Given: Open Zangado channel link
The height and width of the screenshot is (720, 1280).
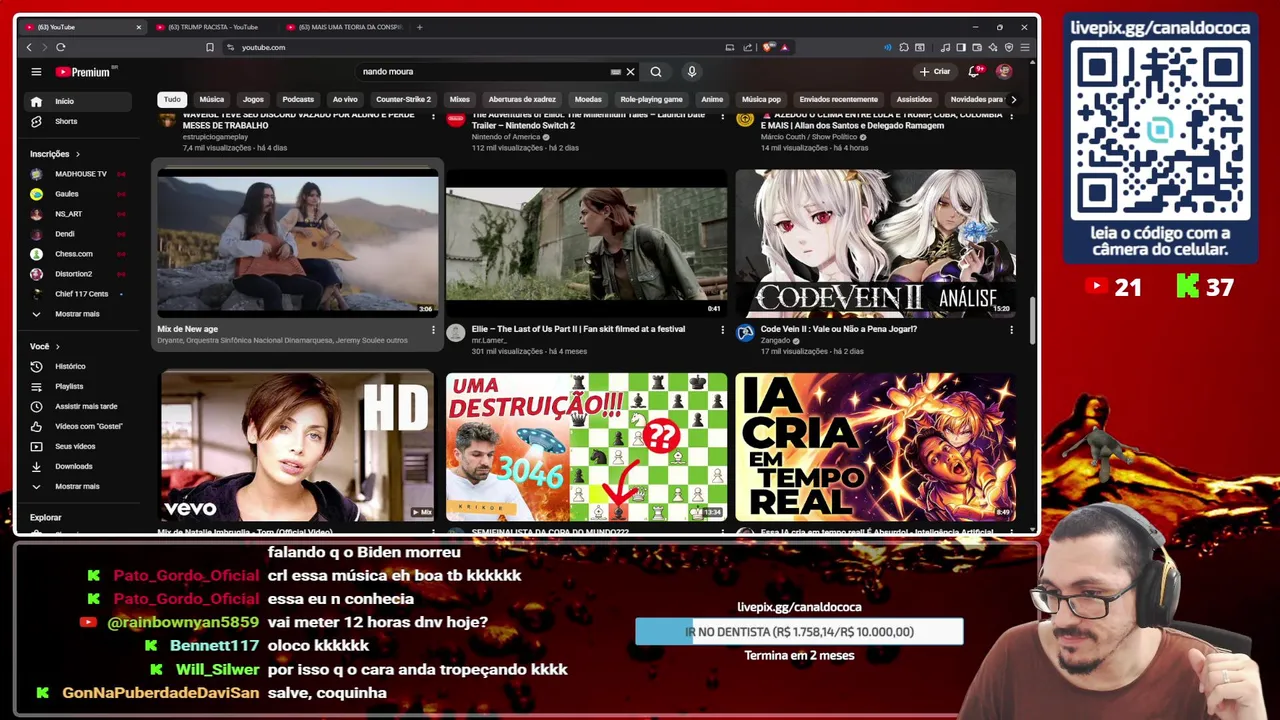Looking at the screenshot, I should click(x=775, y=340).
